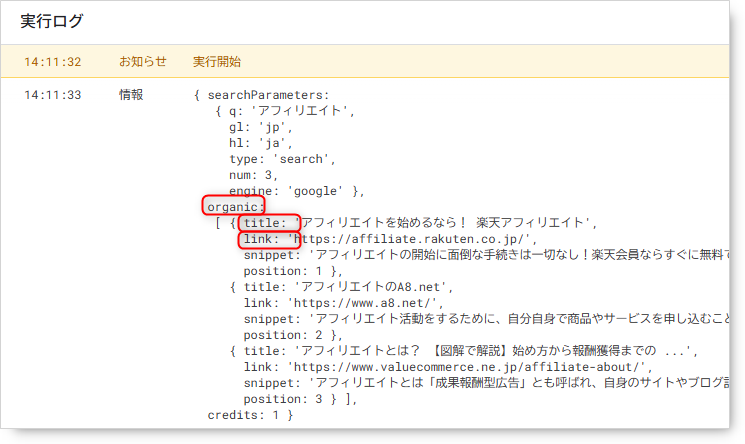Click the valuecommerce.ne.jp affiliate-about URL
Image resolution: width=745 pixels, height=444 pixels.
[470, 367]
